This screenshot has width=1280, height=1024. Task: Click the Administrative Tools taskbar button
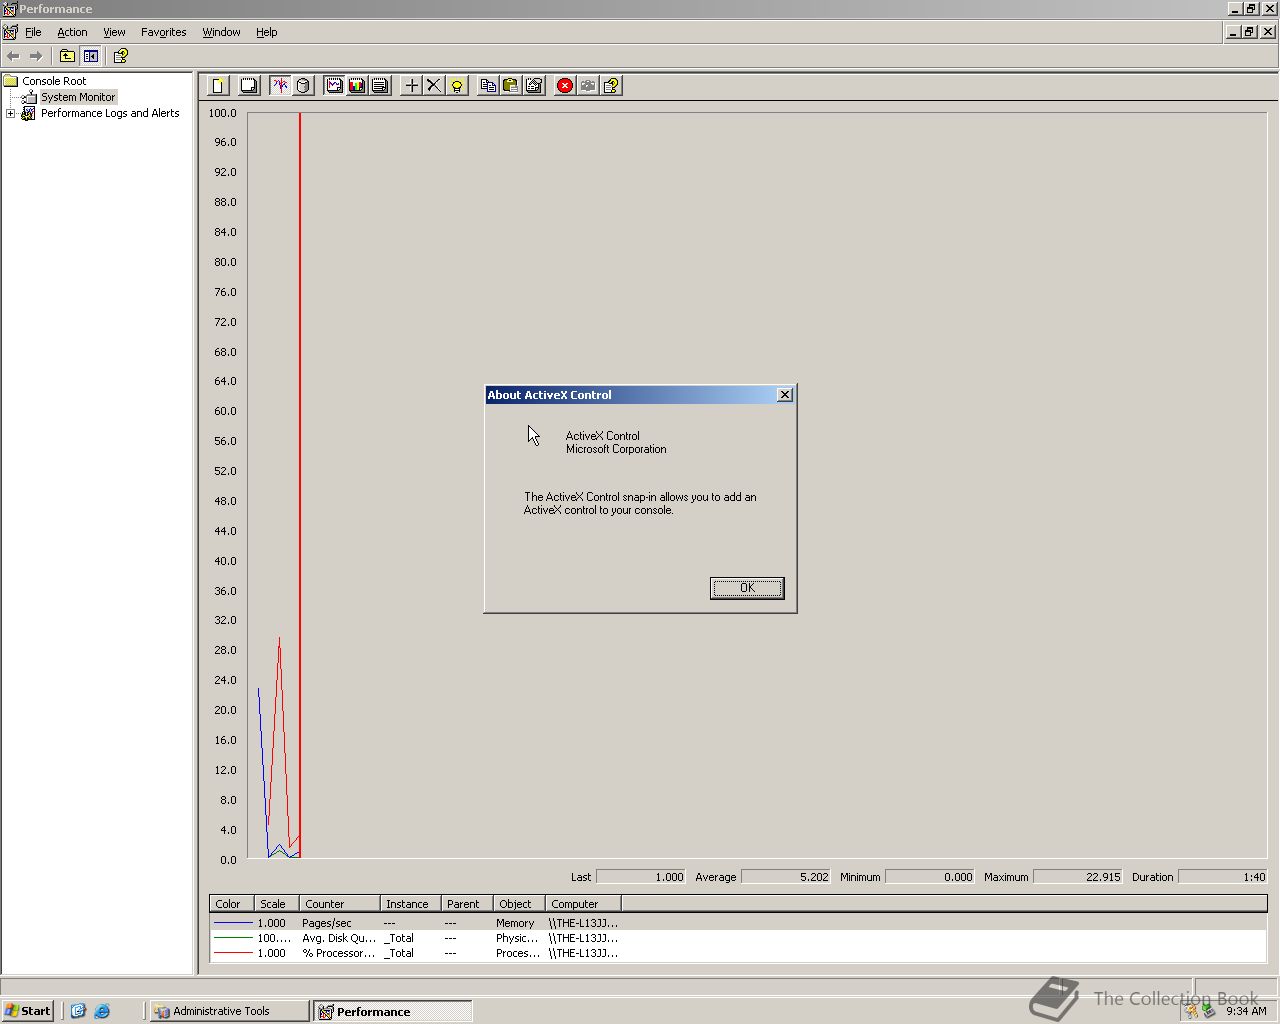(230, 1011)
